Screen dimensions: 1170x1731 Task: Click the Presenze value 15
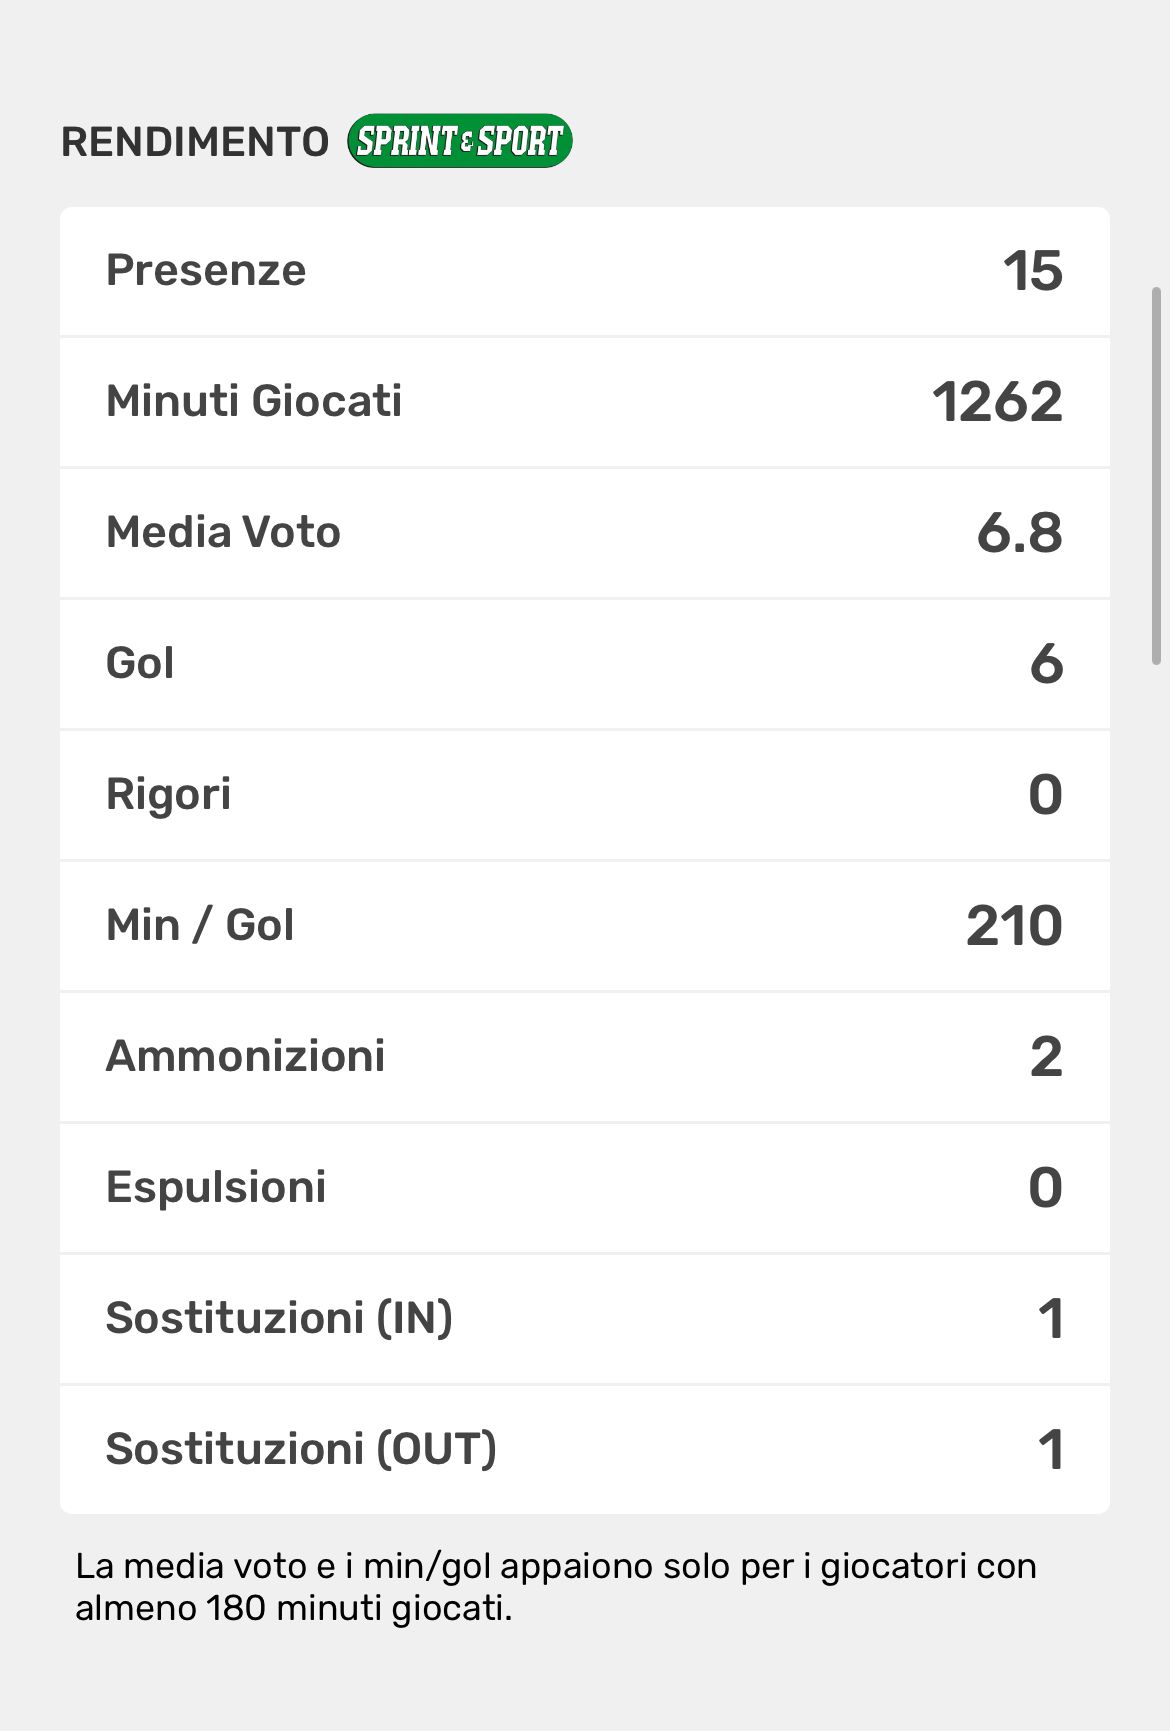tap(1032, 271)
